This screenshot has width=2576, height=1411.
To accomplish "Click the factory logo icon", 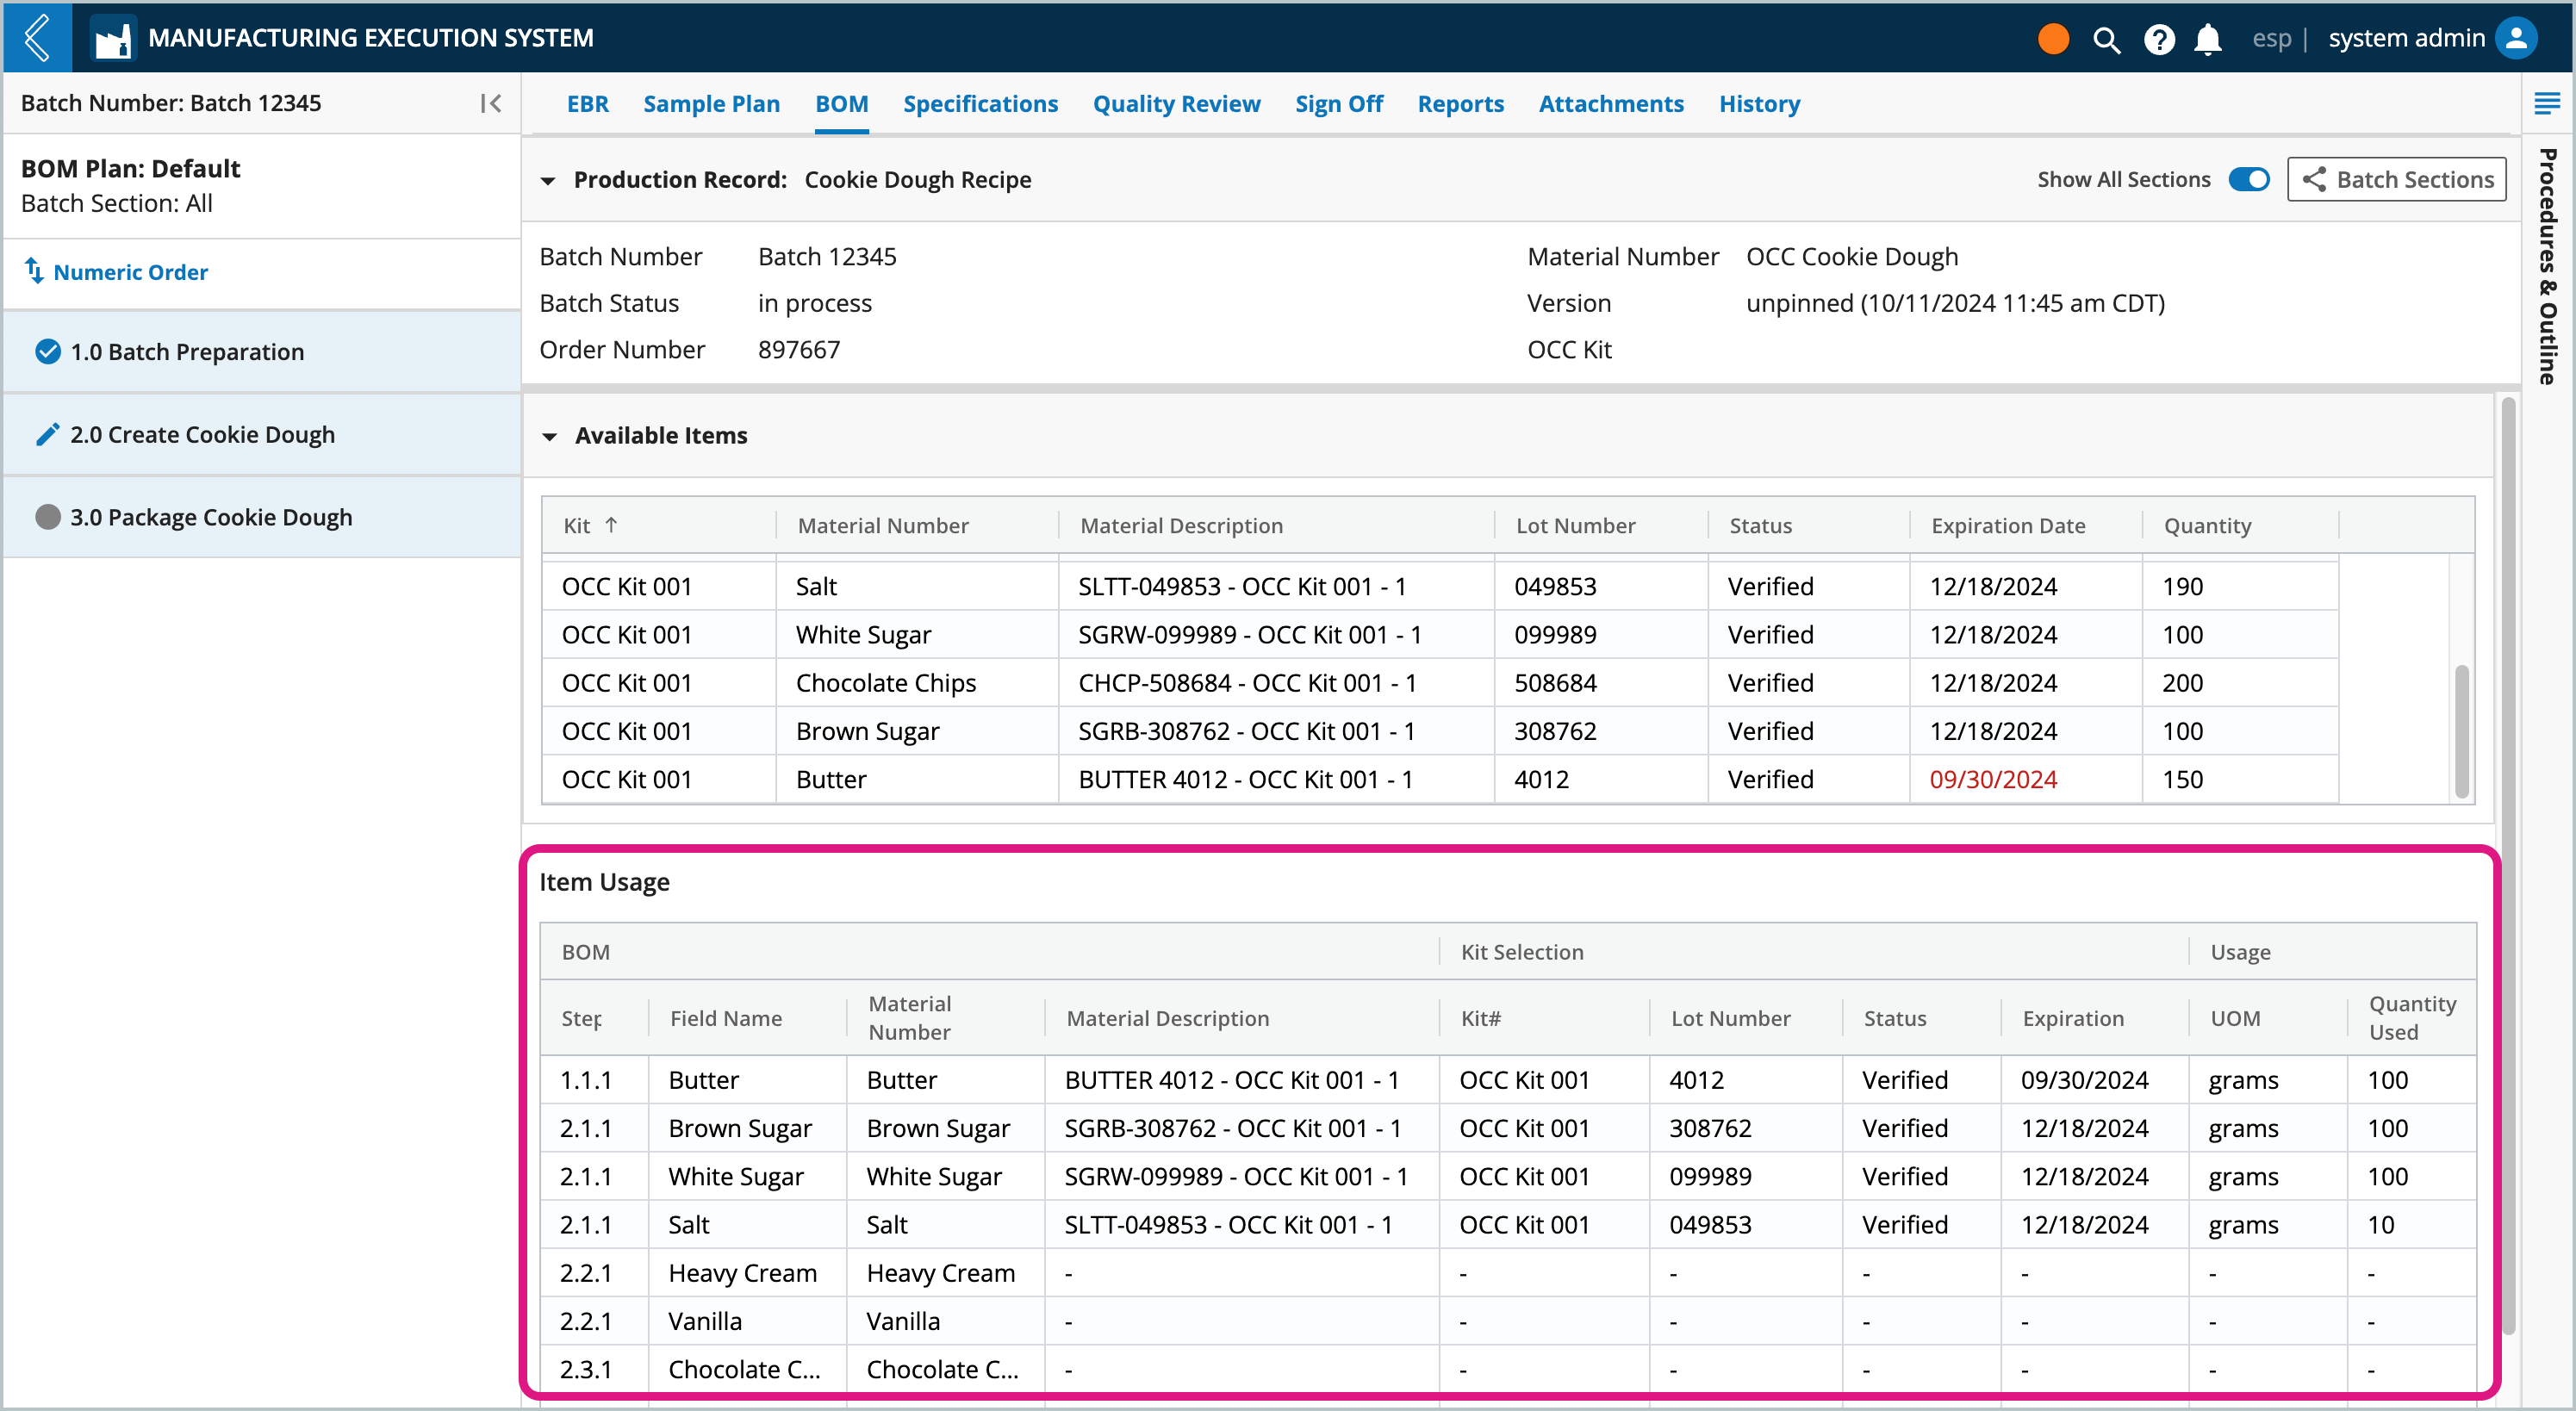I will coord(112,38).
